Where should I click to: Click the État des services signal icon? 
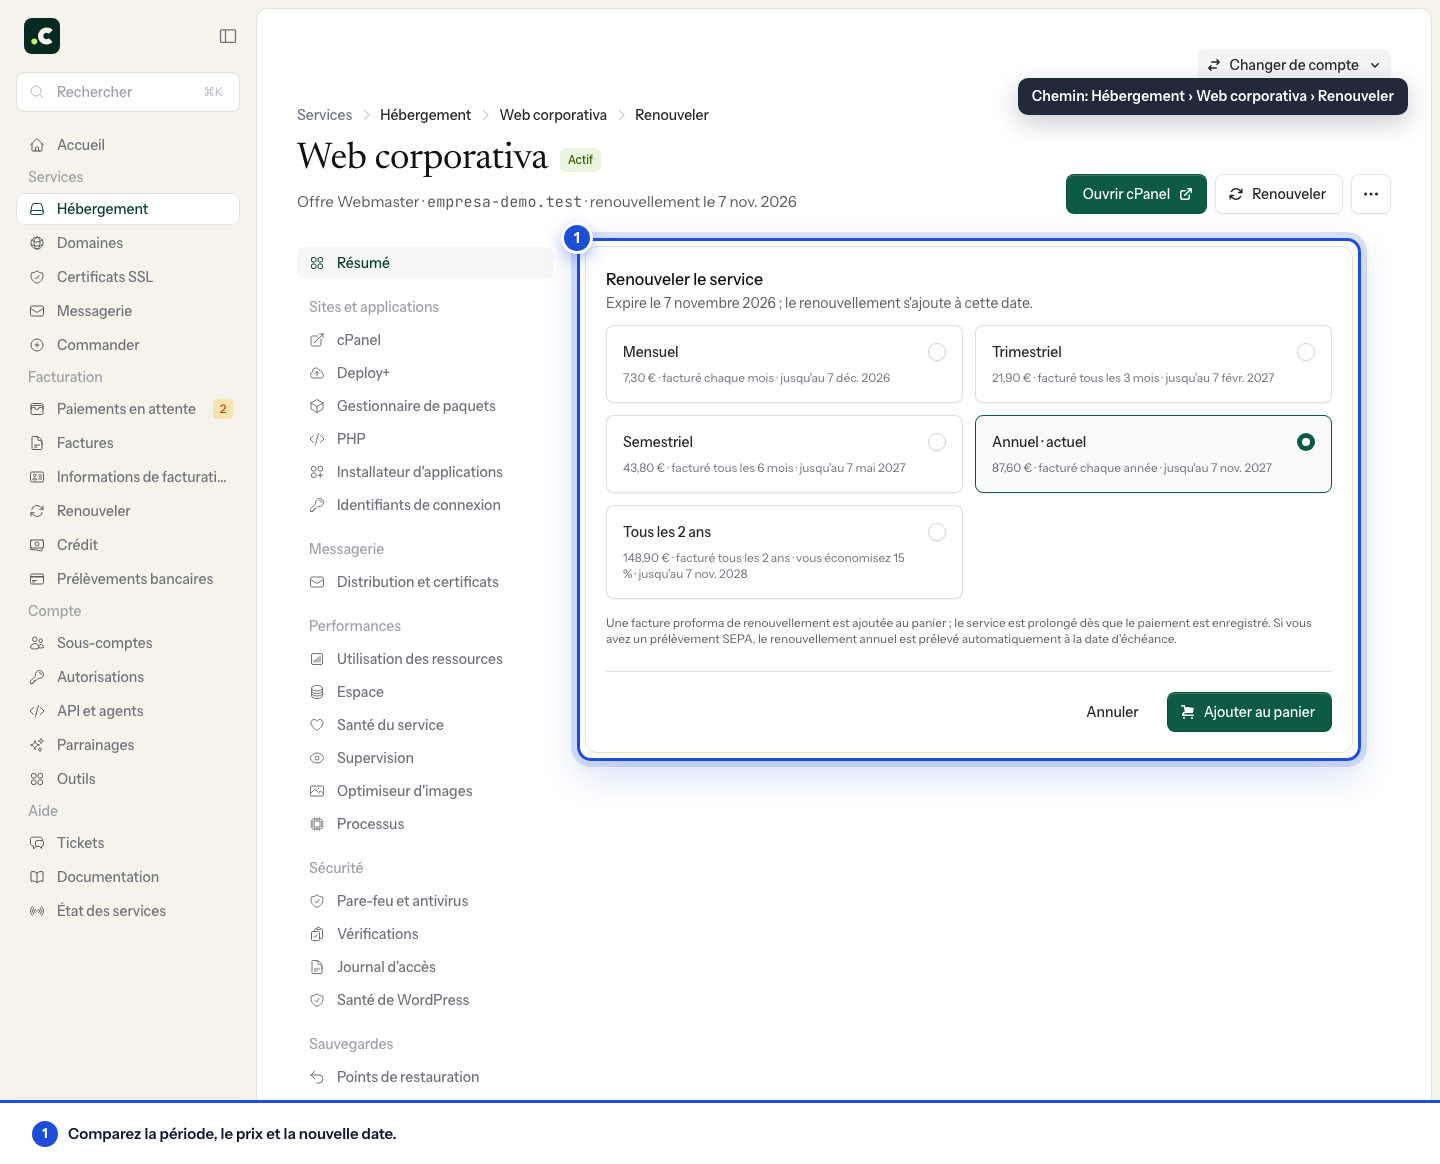[37, 911]
